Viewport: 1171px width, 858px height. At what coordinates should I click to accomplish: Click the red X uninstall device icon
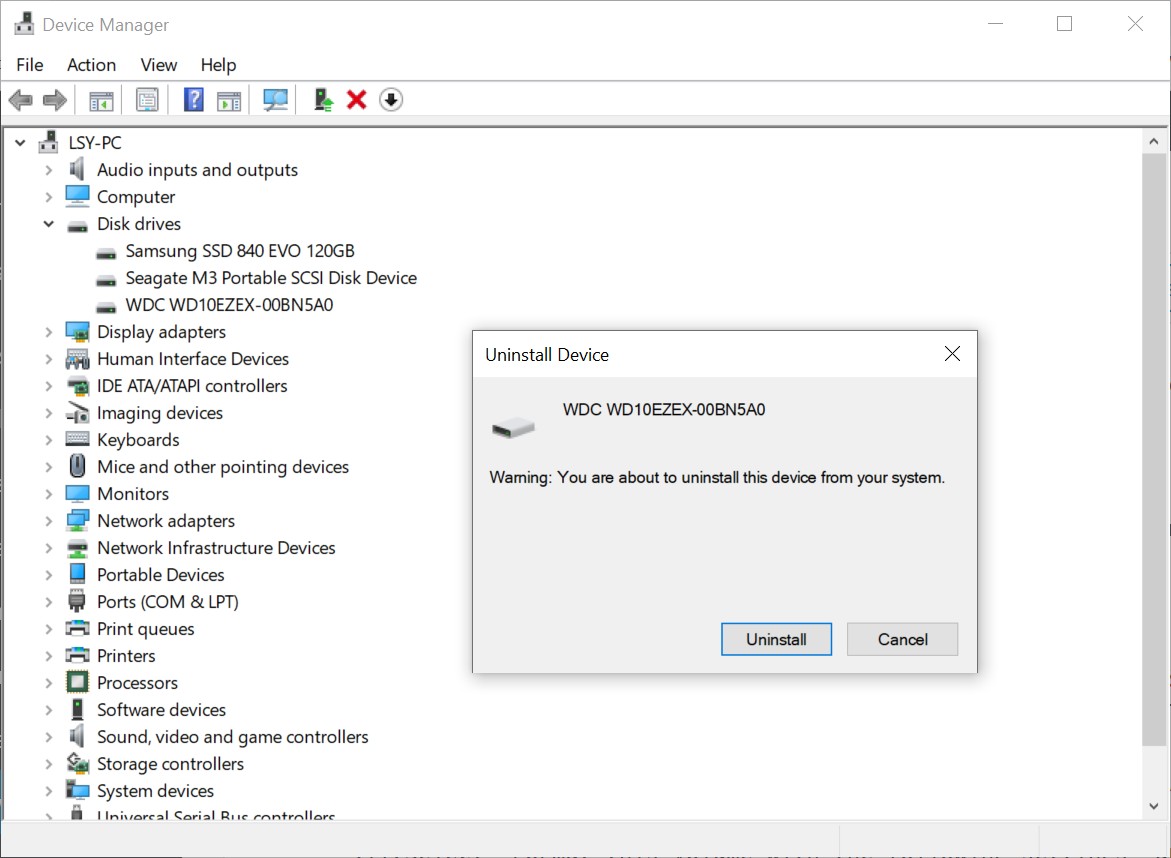point(357,100)
